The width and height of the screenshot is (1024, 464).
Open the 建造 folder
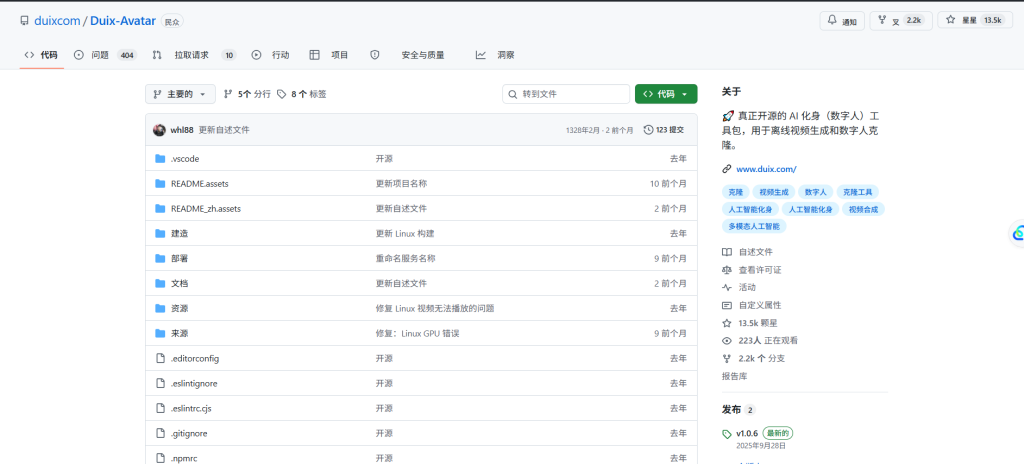180,233
